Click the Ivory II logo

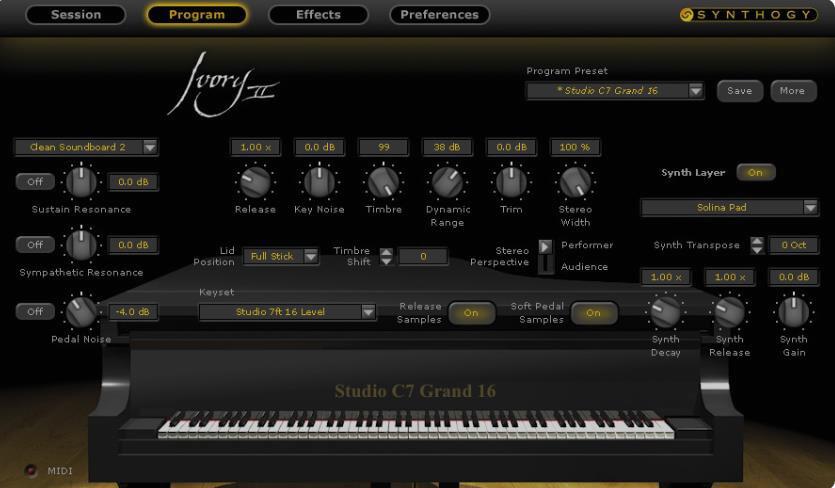pos(223,84)
